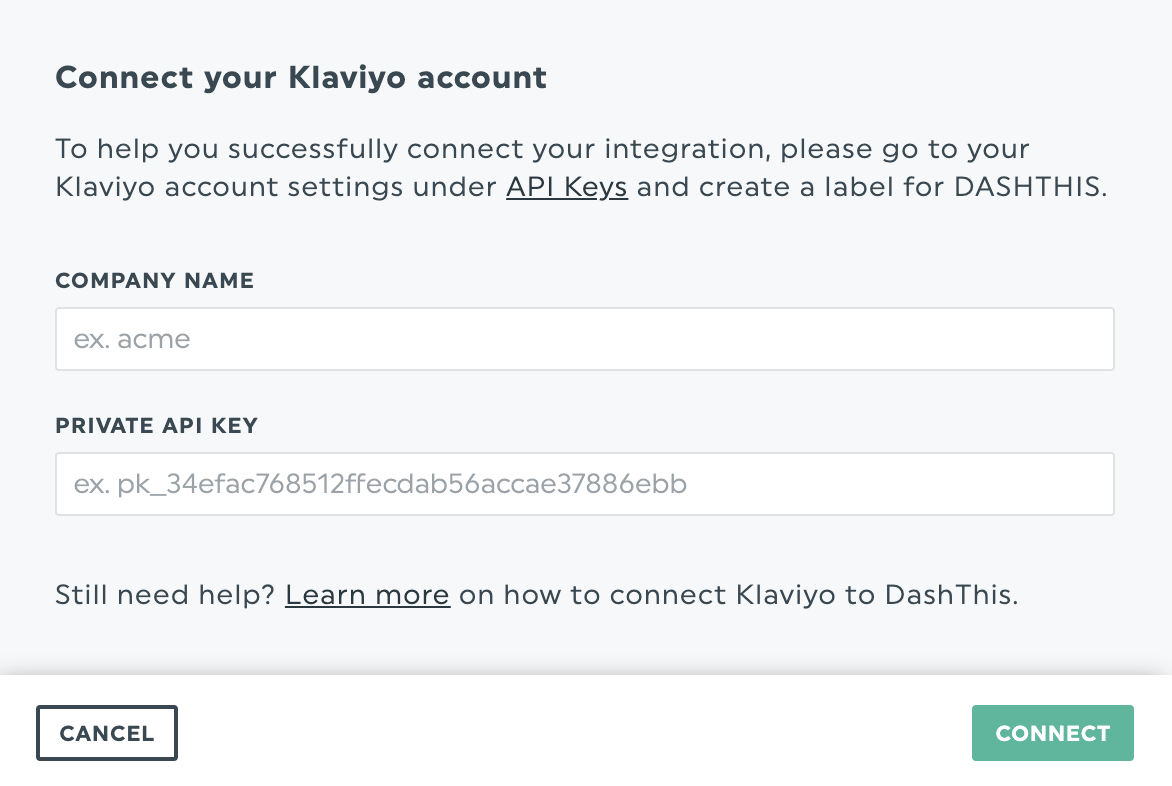
Task: Navigate to Klaviyo help via Learn more
Action: click(x=367, y=594)
